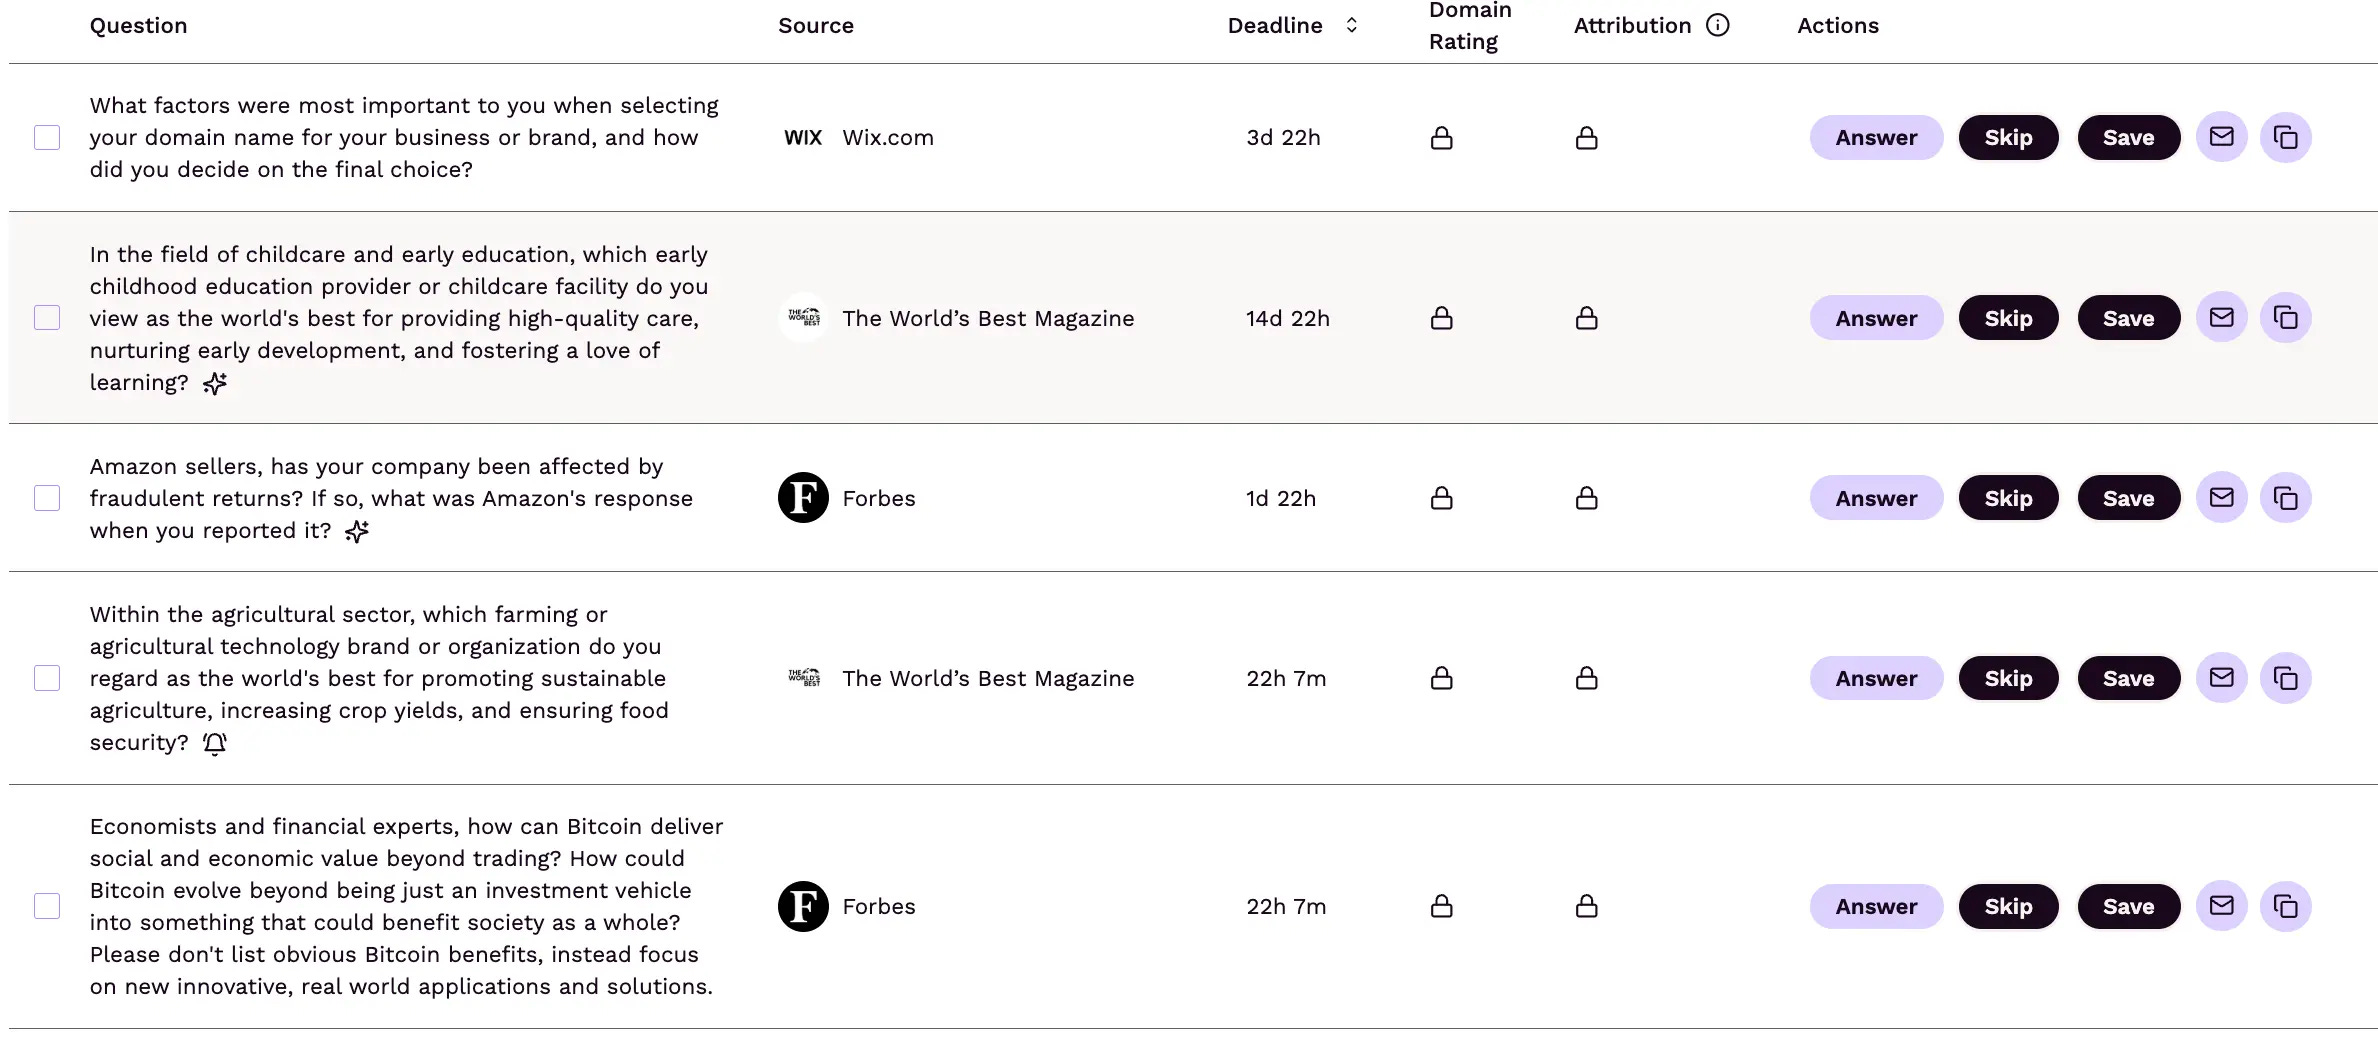Check the Bitcoin question row checkbox
Screen dimensions: 2378x1040
47,906
